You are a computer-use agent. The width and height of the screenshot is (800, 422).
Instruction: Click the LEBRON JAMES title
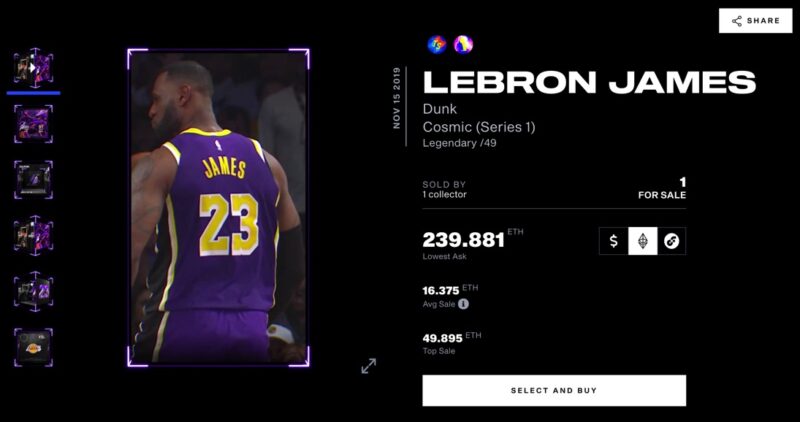(589, 82)
